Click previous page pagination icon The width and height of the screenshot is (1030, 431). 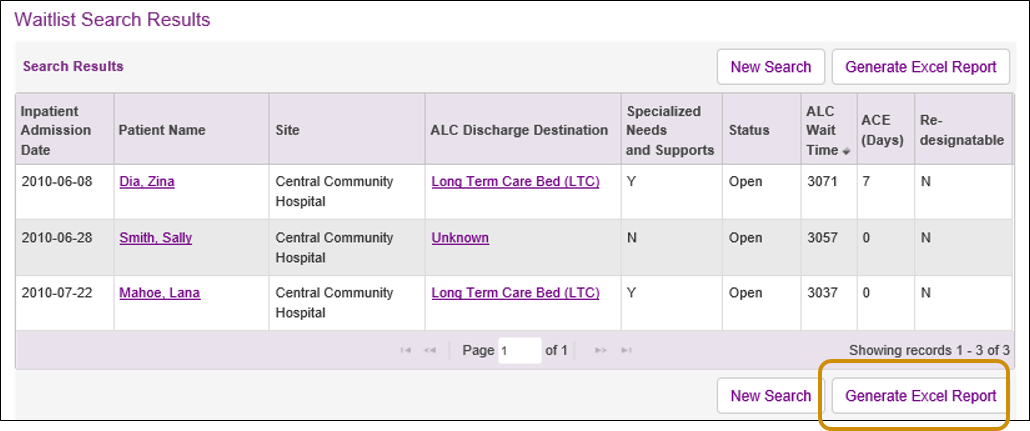[430, 351]
